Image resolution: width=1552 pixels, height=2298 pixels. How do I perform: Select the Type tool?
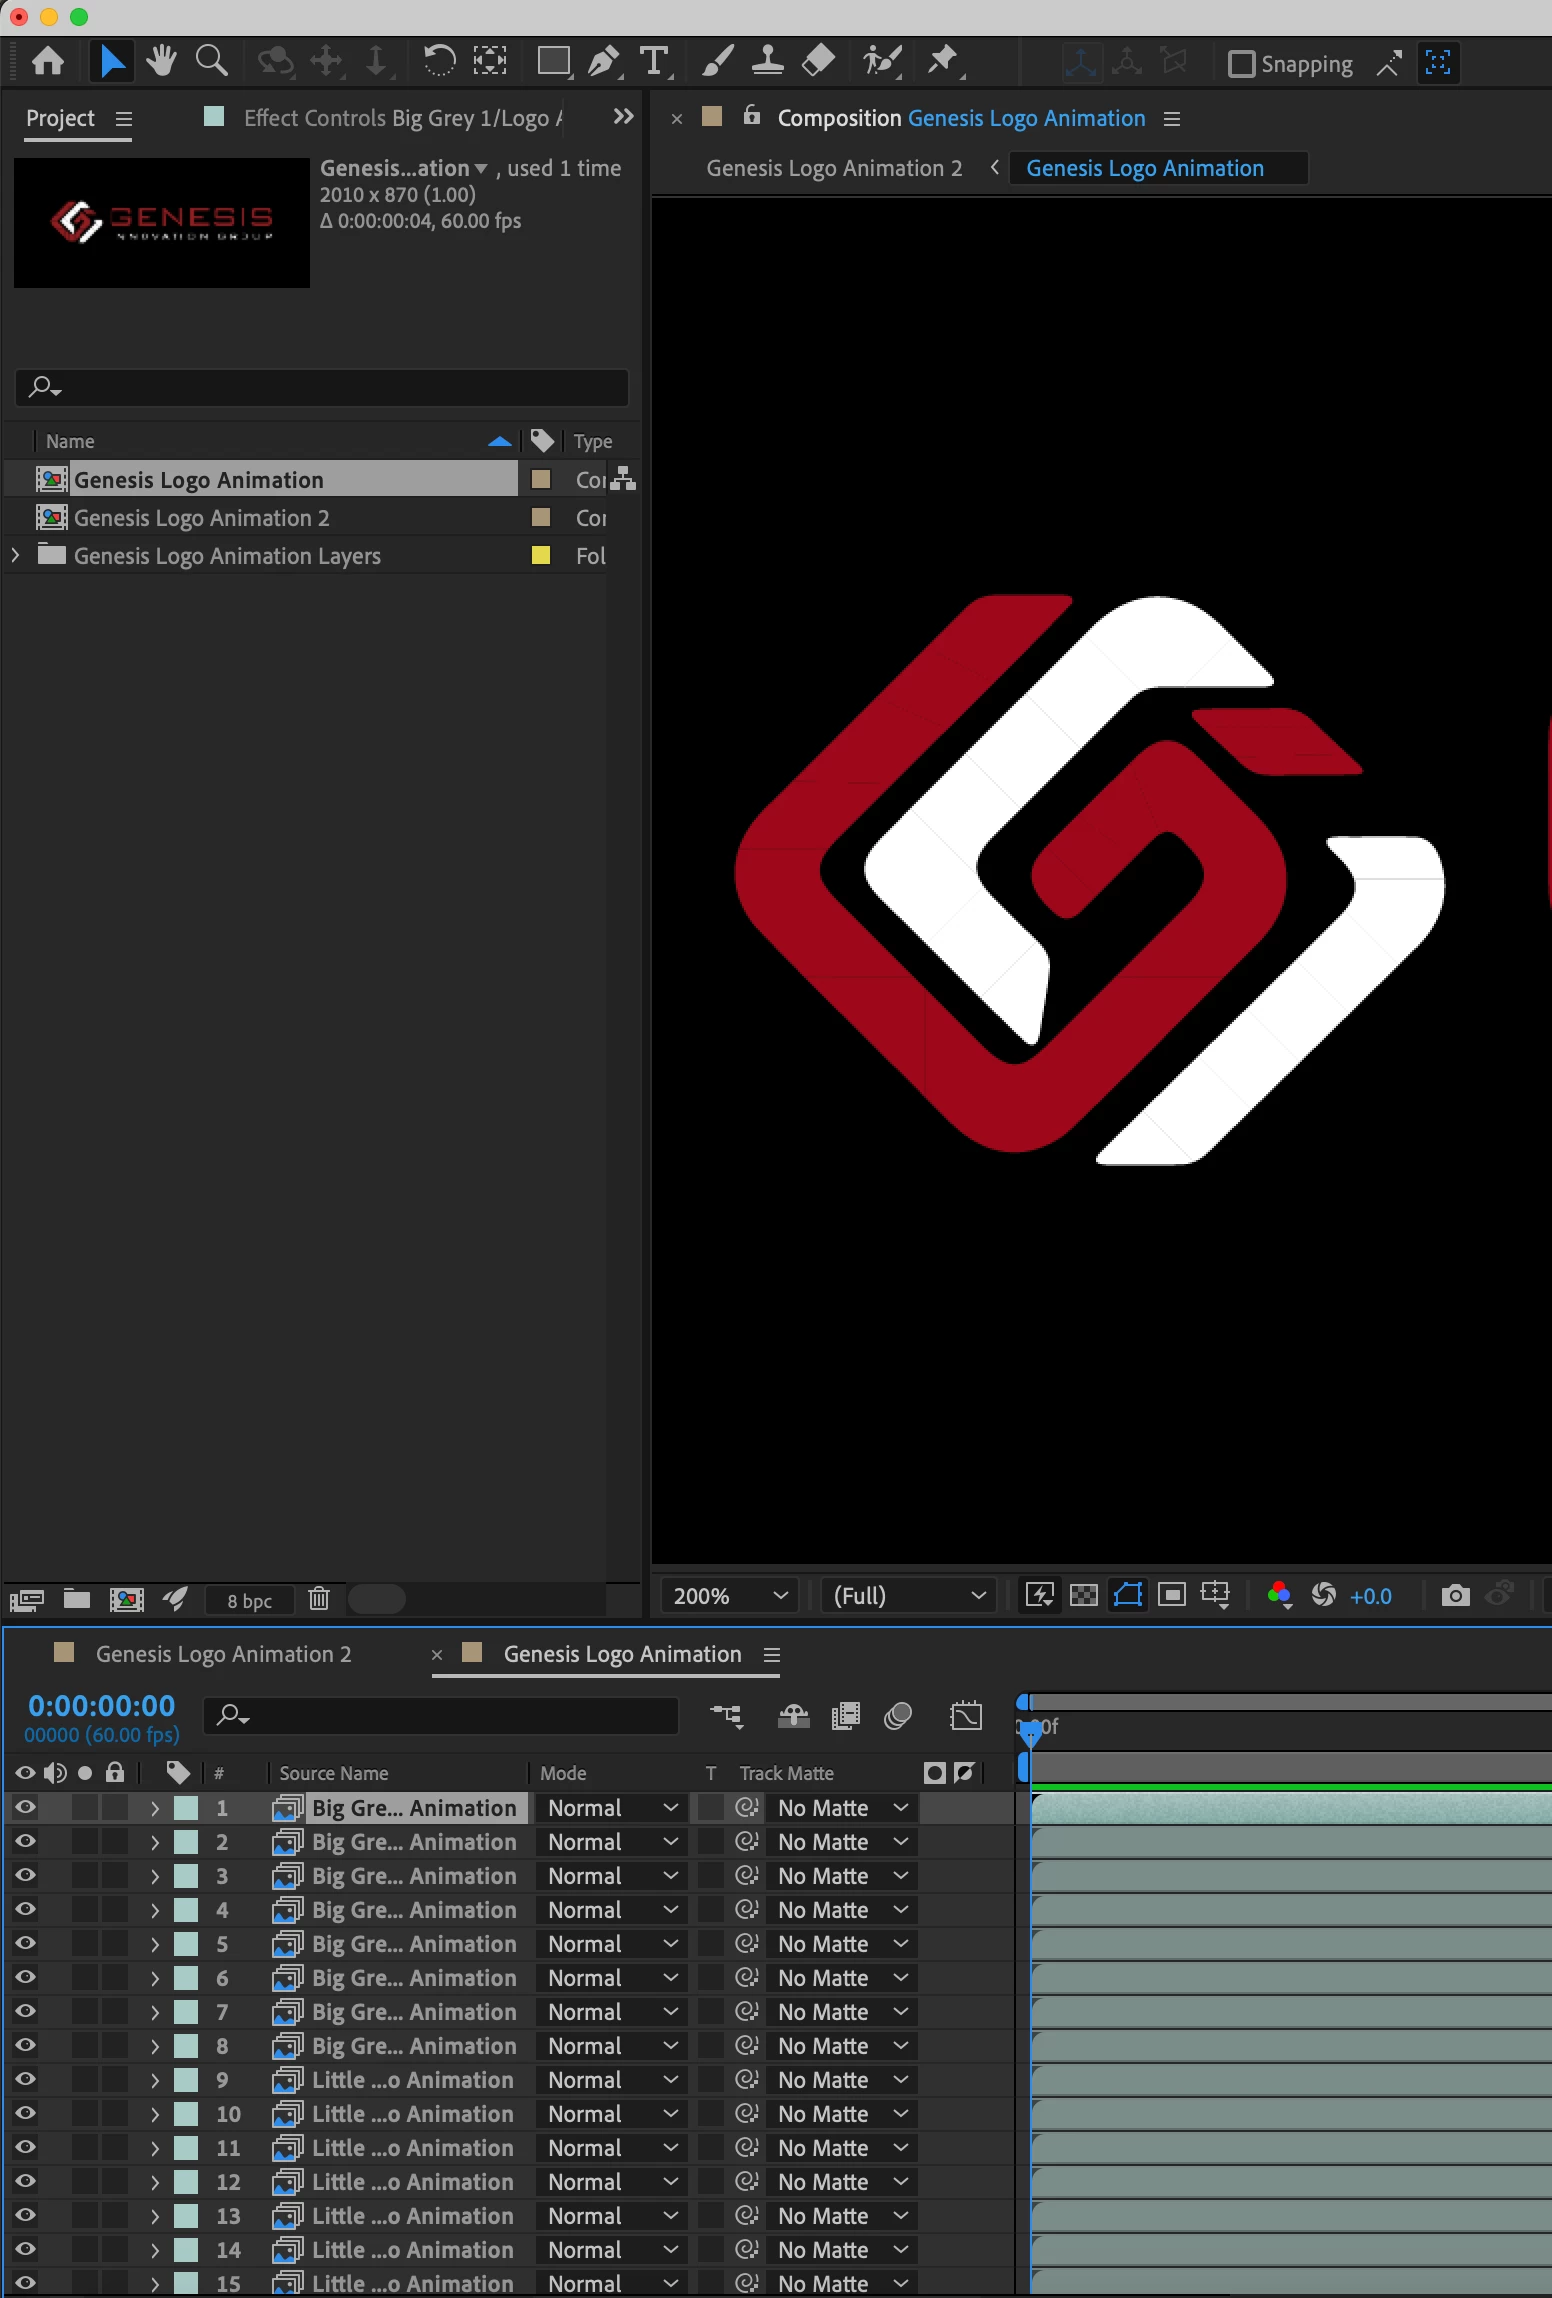coord(655,62)
